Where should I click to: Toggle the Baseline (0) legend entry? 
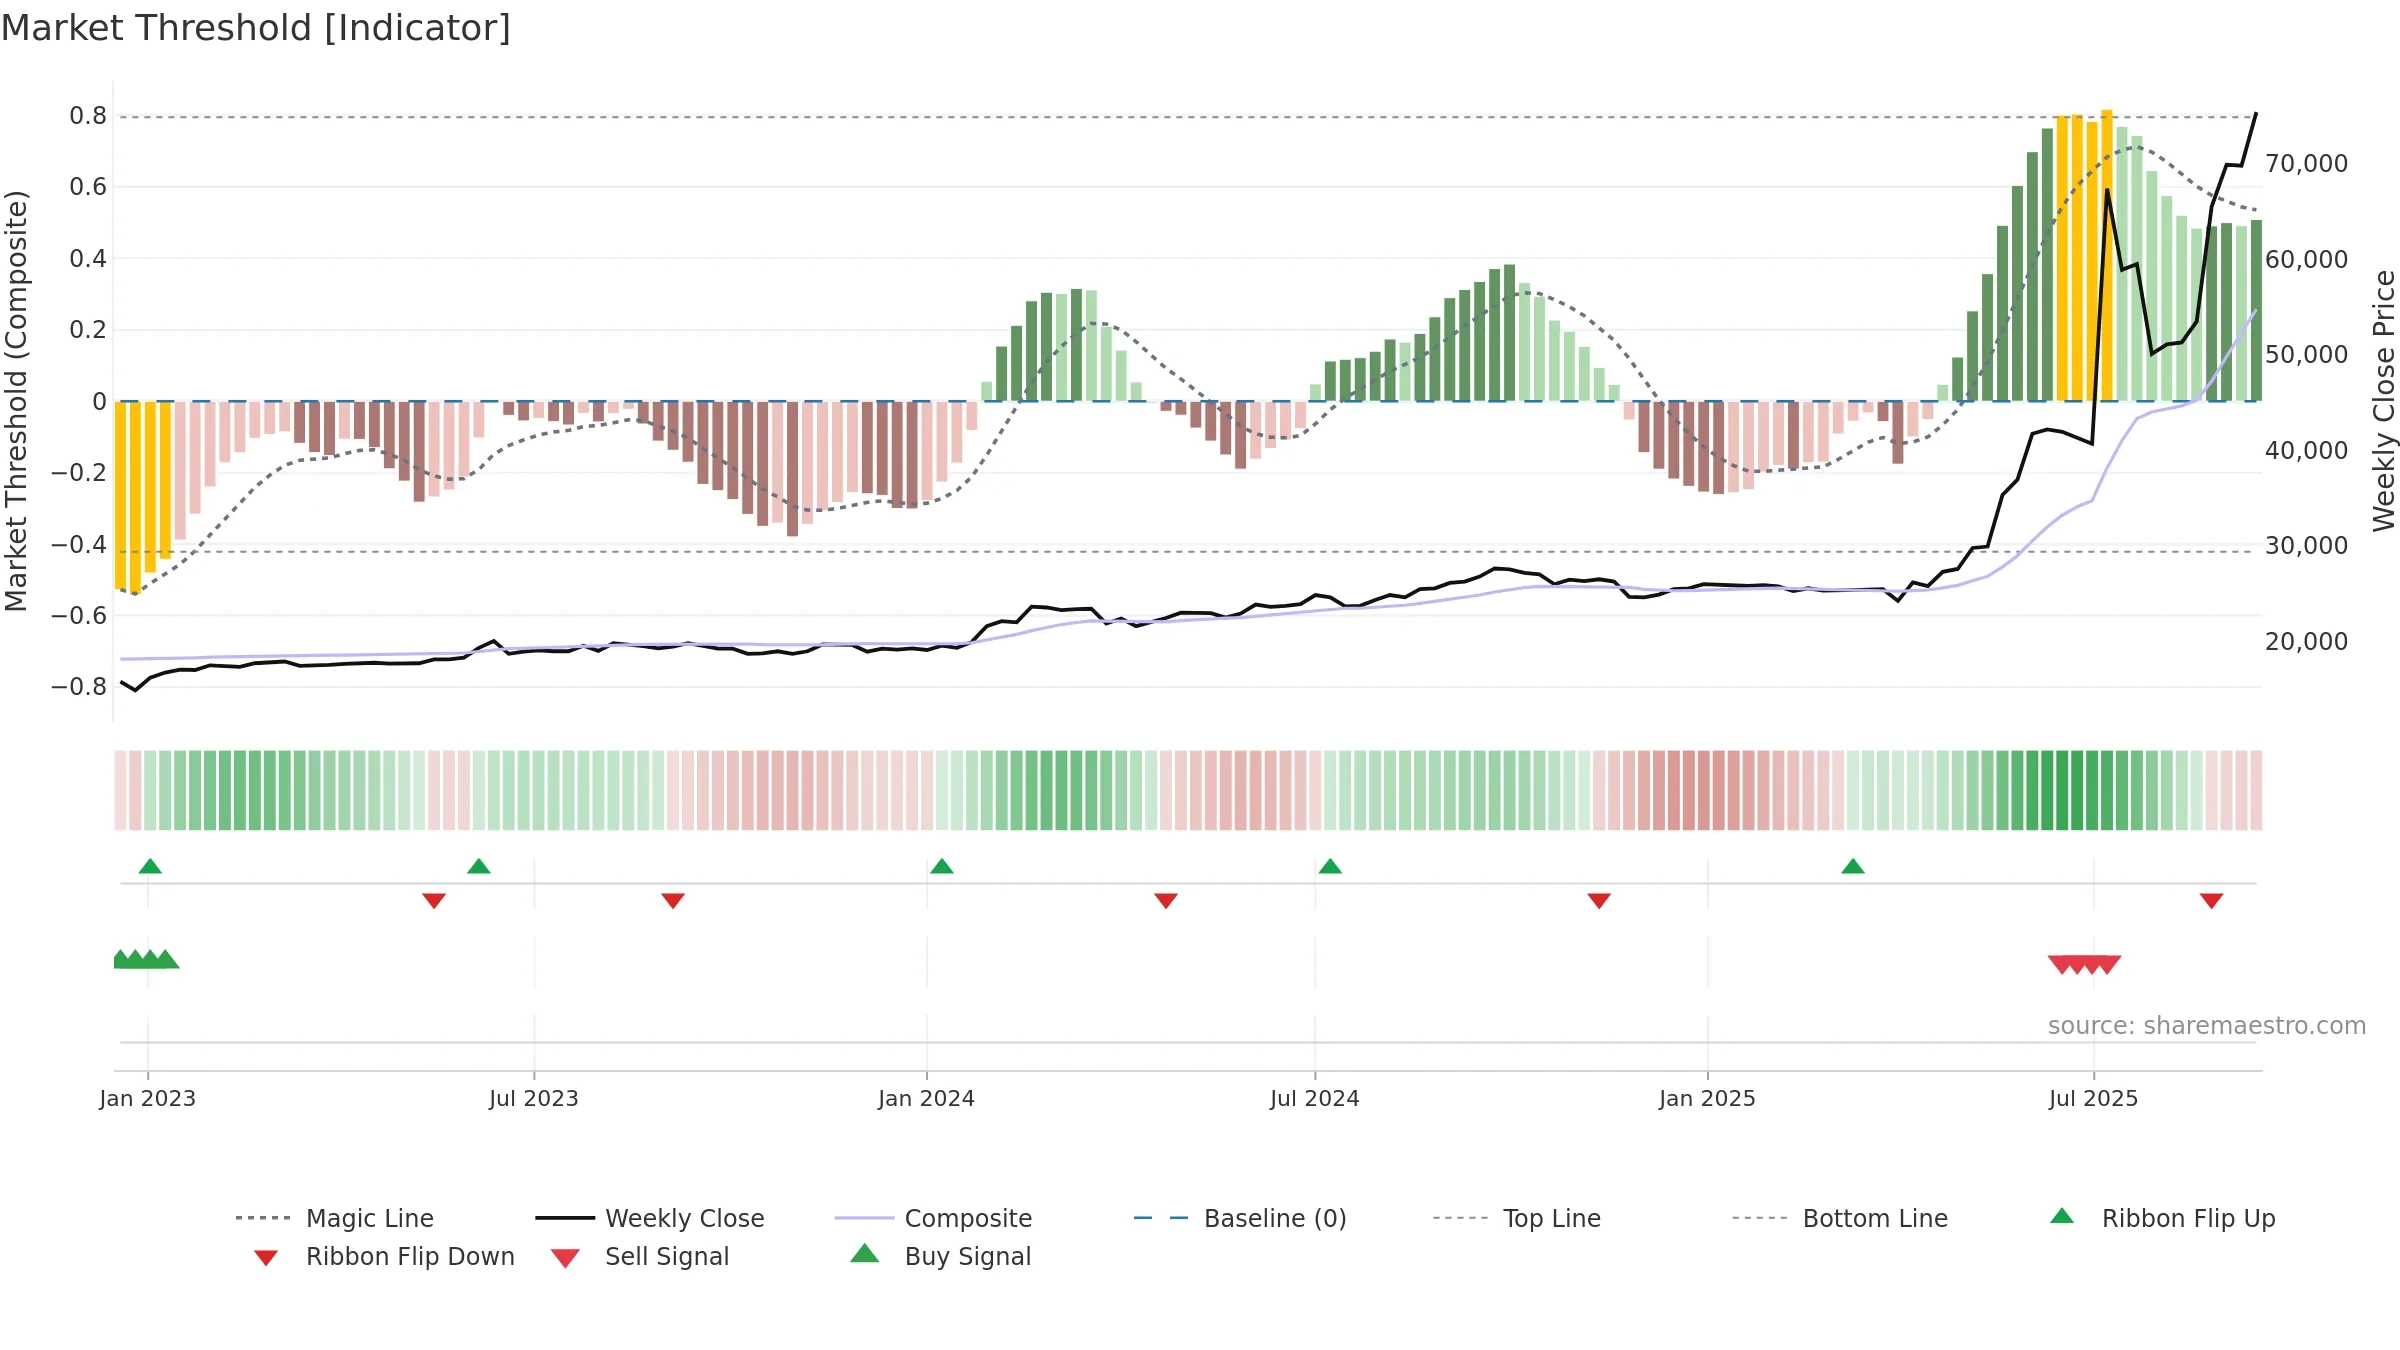tap(1240, 1218)
